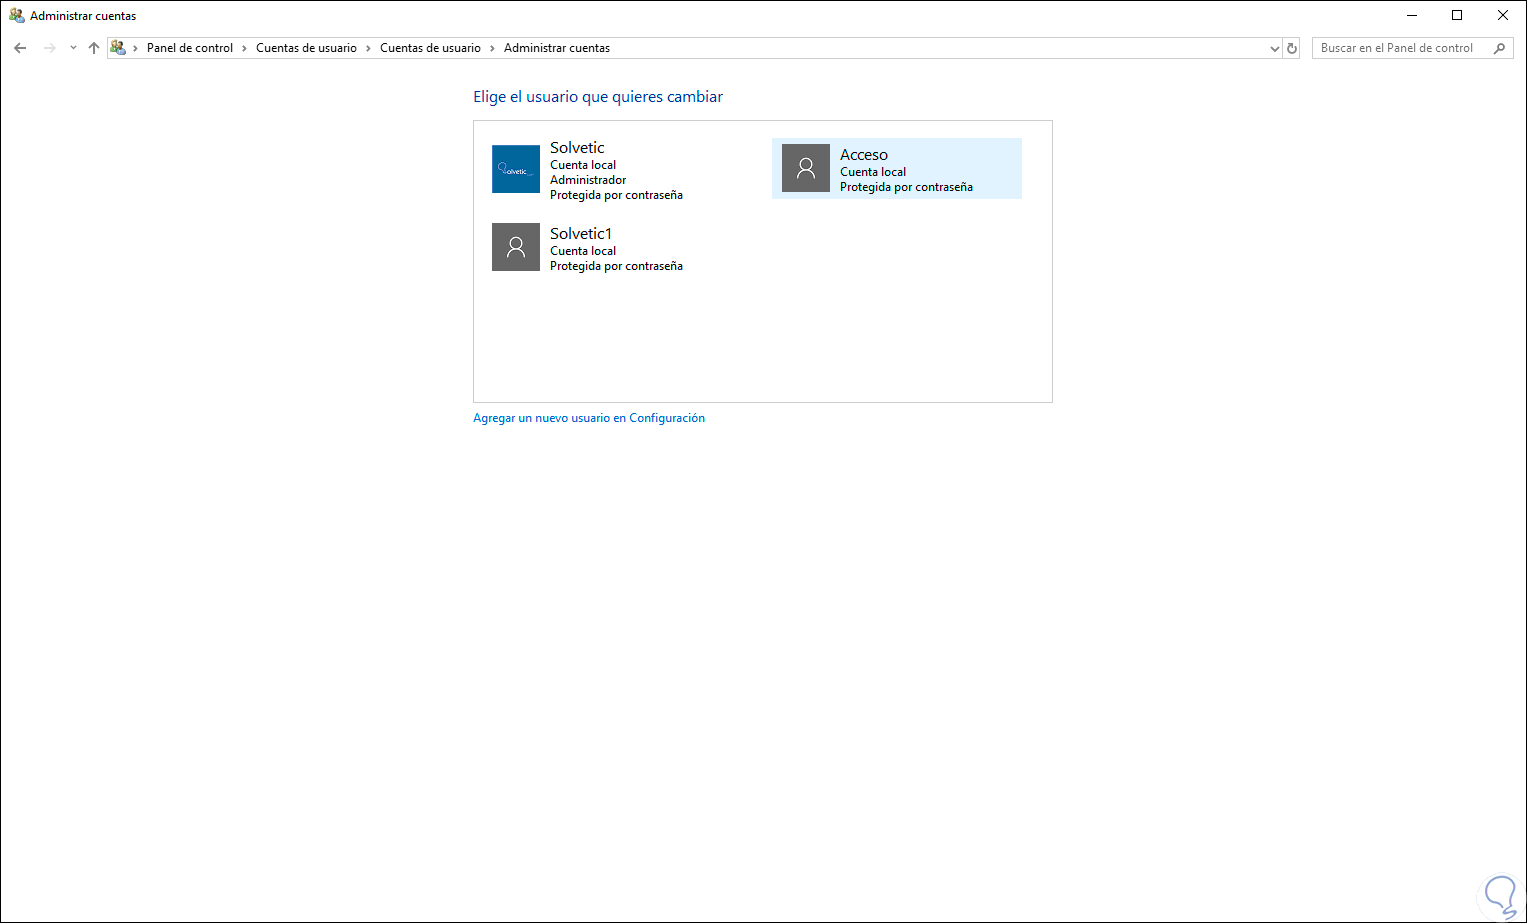
Task: Open recent locations dropdown arrow
Action: click(x=73, y=48)
